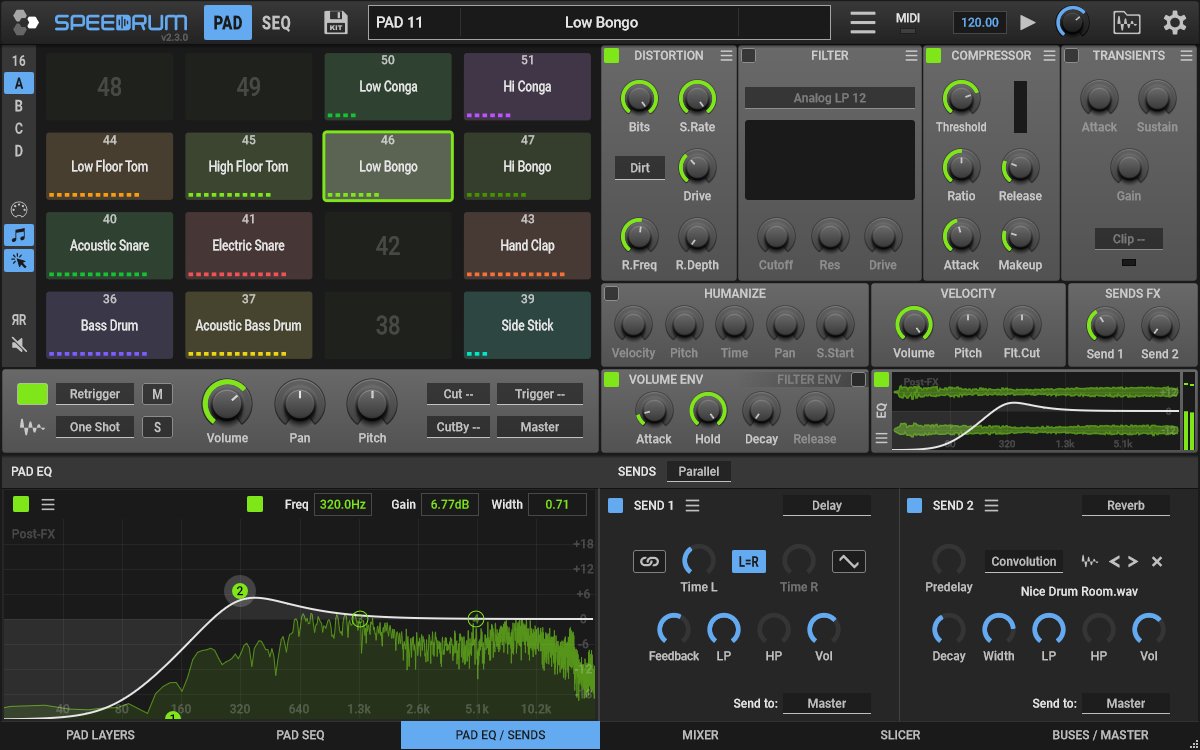The width and height of the screenshot is (1200, 750).
Task: Remove the reverb impulse with X icon
Action: tap(1157, 562)
